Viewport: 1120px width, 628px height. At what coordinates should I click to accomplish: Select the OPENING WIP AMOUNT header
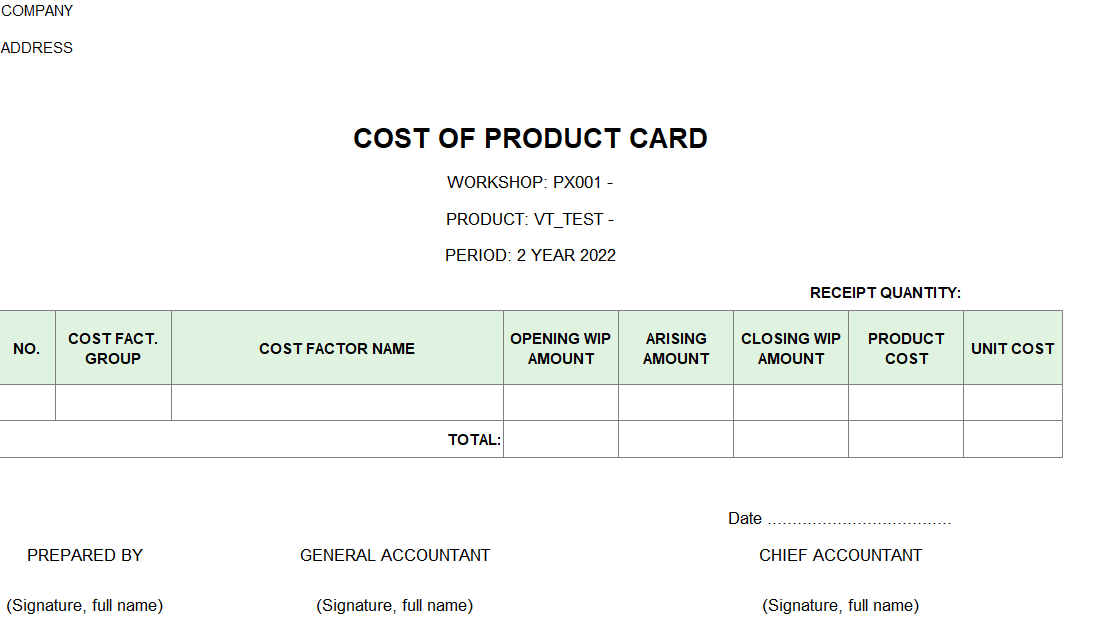pyautogui.click(x=560, y=348)
